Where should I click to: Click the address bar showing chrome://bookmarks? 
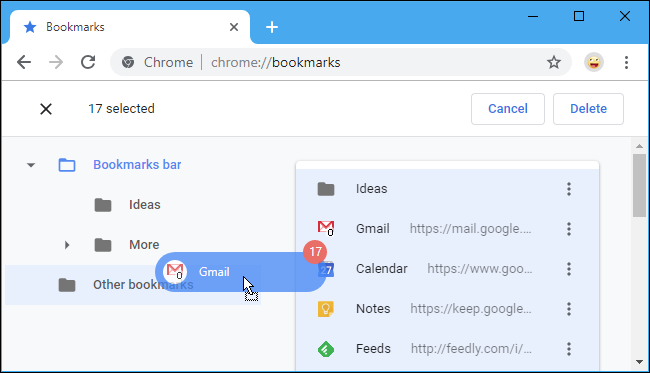click(x=332, y=63)
